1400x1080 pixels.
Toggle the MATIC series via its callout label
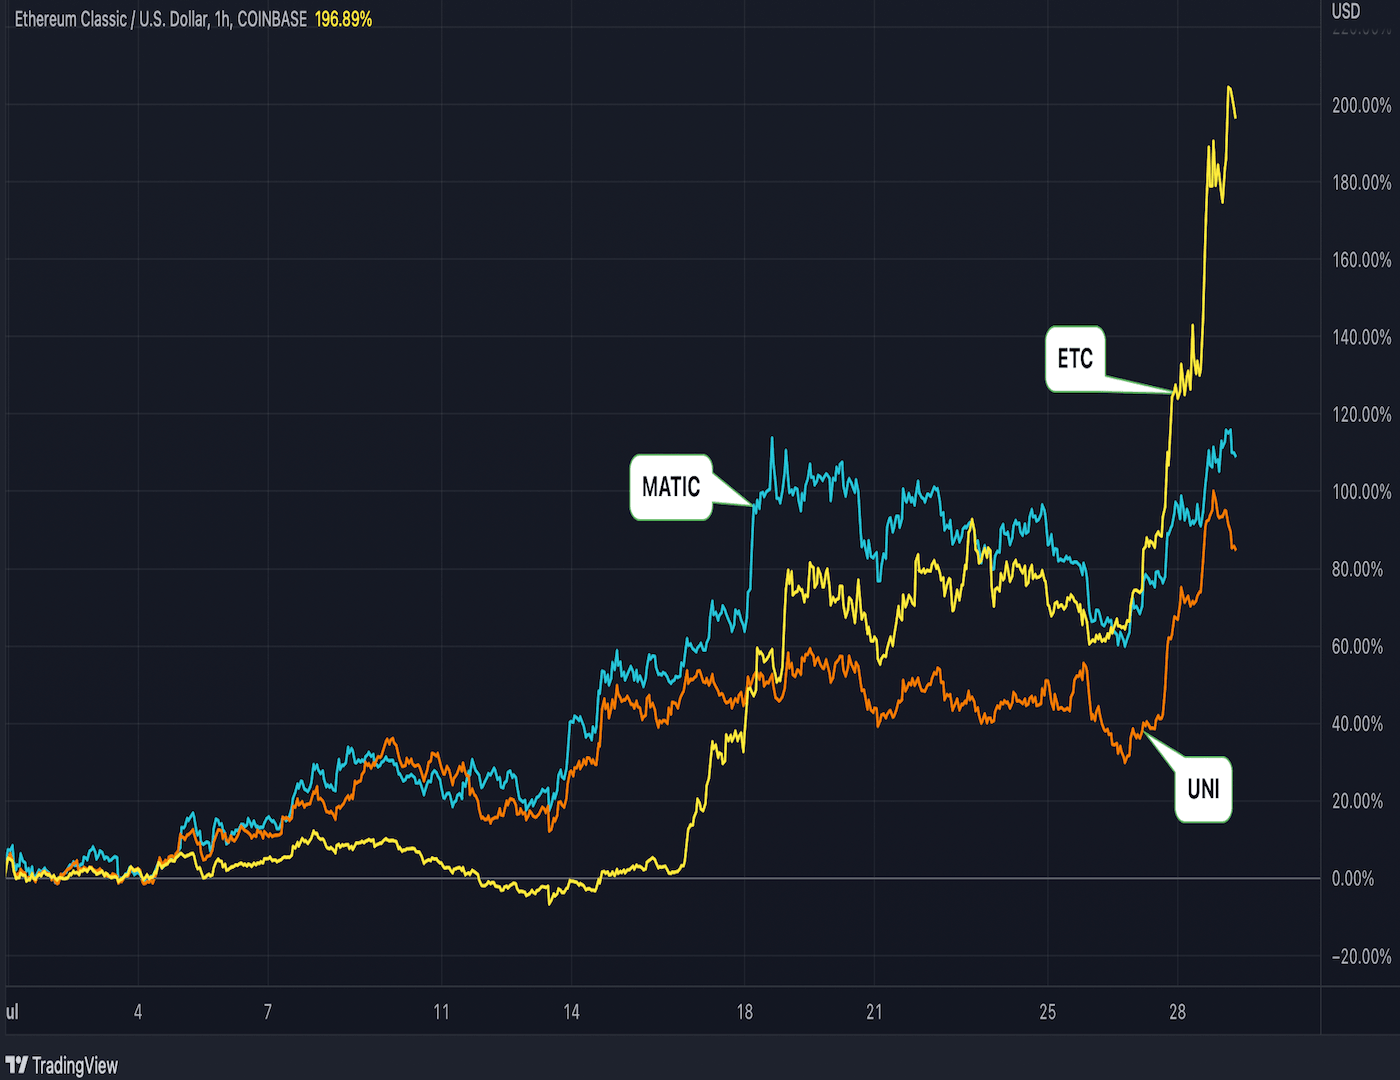(x=671, y=487)
